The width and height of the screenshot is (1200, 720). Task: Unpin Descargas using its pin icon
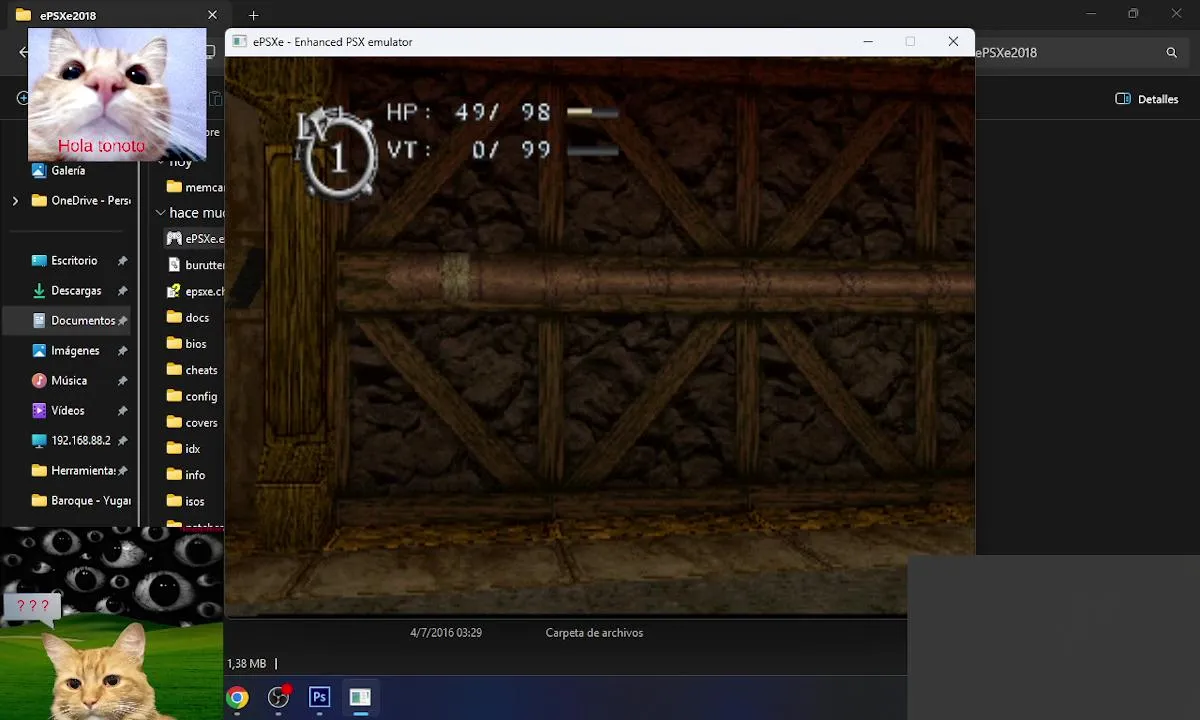[122, 291]
